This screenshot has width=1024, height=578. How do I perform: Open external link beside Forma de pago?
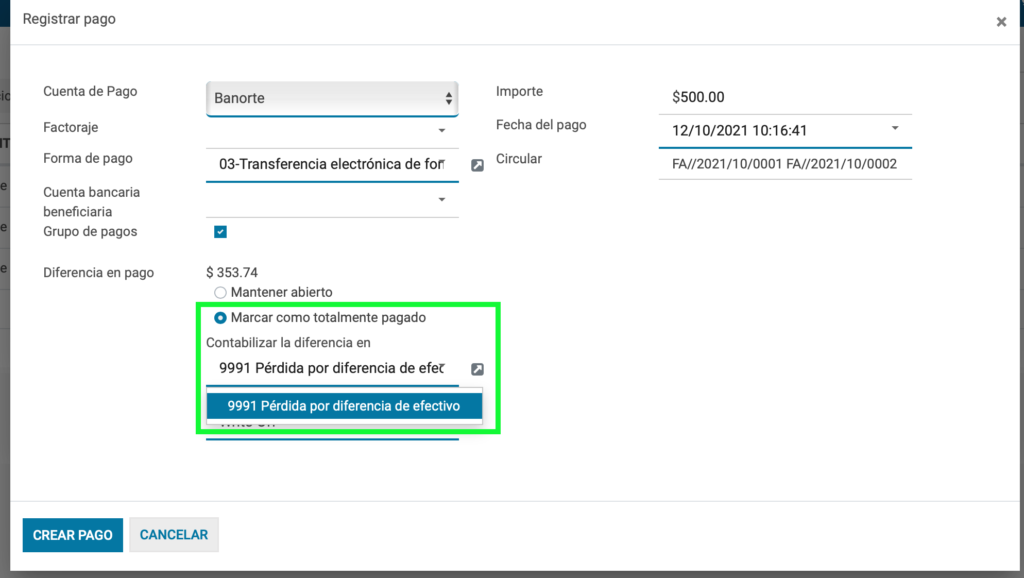pos(477,165)
